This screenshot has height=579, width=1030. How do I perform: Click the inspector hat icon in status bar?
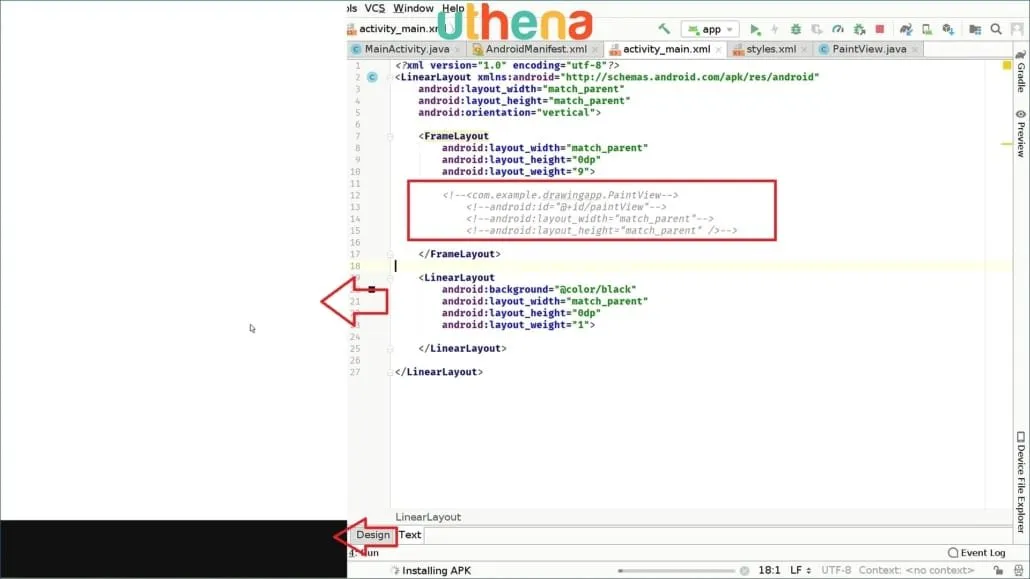pyautogui.click(x=1019, y=570)
